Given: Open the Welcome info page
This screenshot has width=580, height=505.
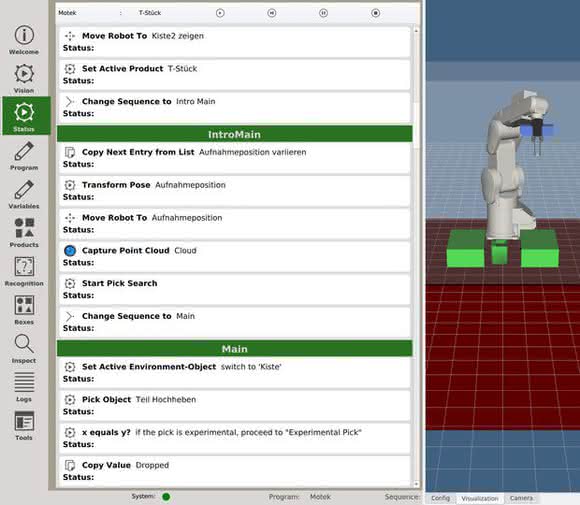Looking at the screenshot, I should click(x=24, y=39).
